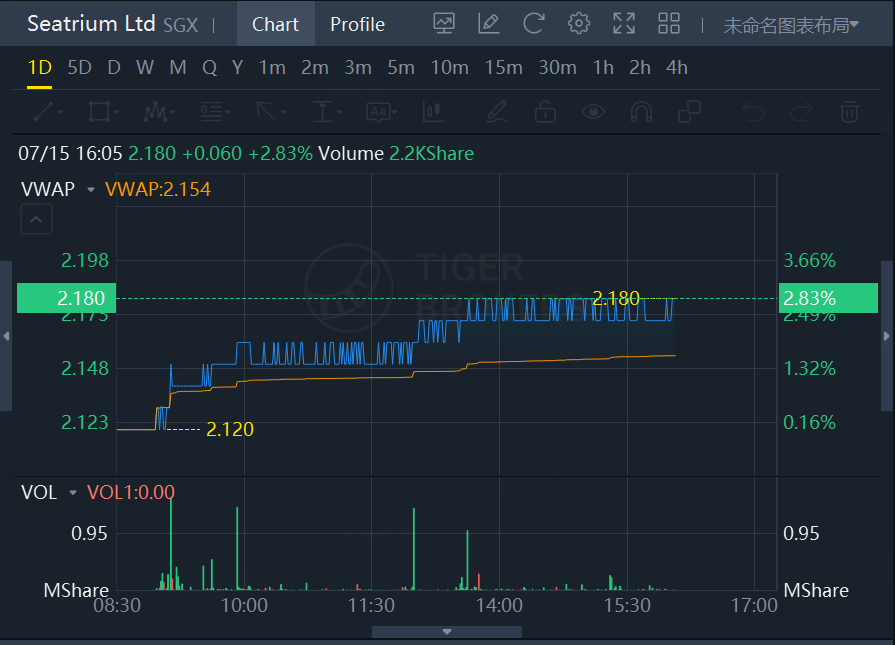Screen dimensions: 895x645
Task: Redo the drawing action
Action: [x=801, y=112]
